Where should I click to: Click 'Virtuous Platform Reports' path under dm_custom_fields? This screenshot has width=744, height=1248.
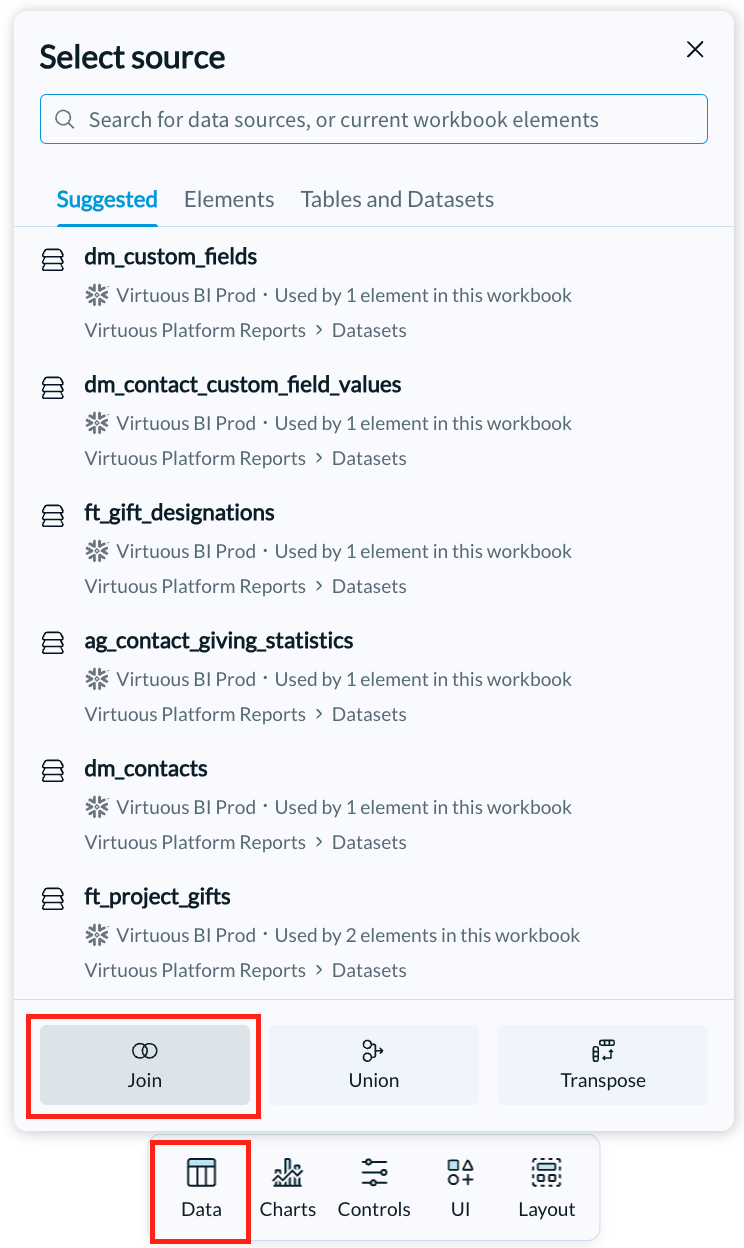click(x=195, y=330)
